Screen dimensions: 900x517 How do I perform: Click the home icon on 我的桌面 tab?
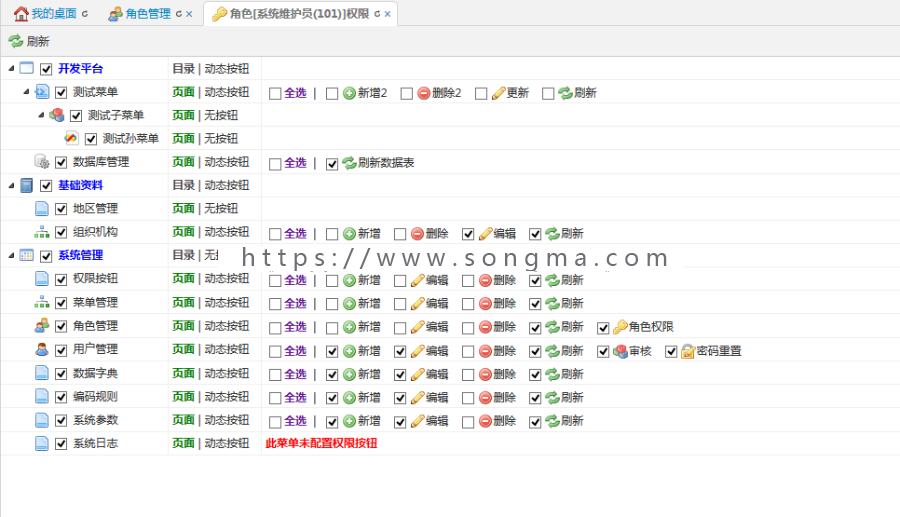(21, 14)
